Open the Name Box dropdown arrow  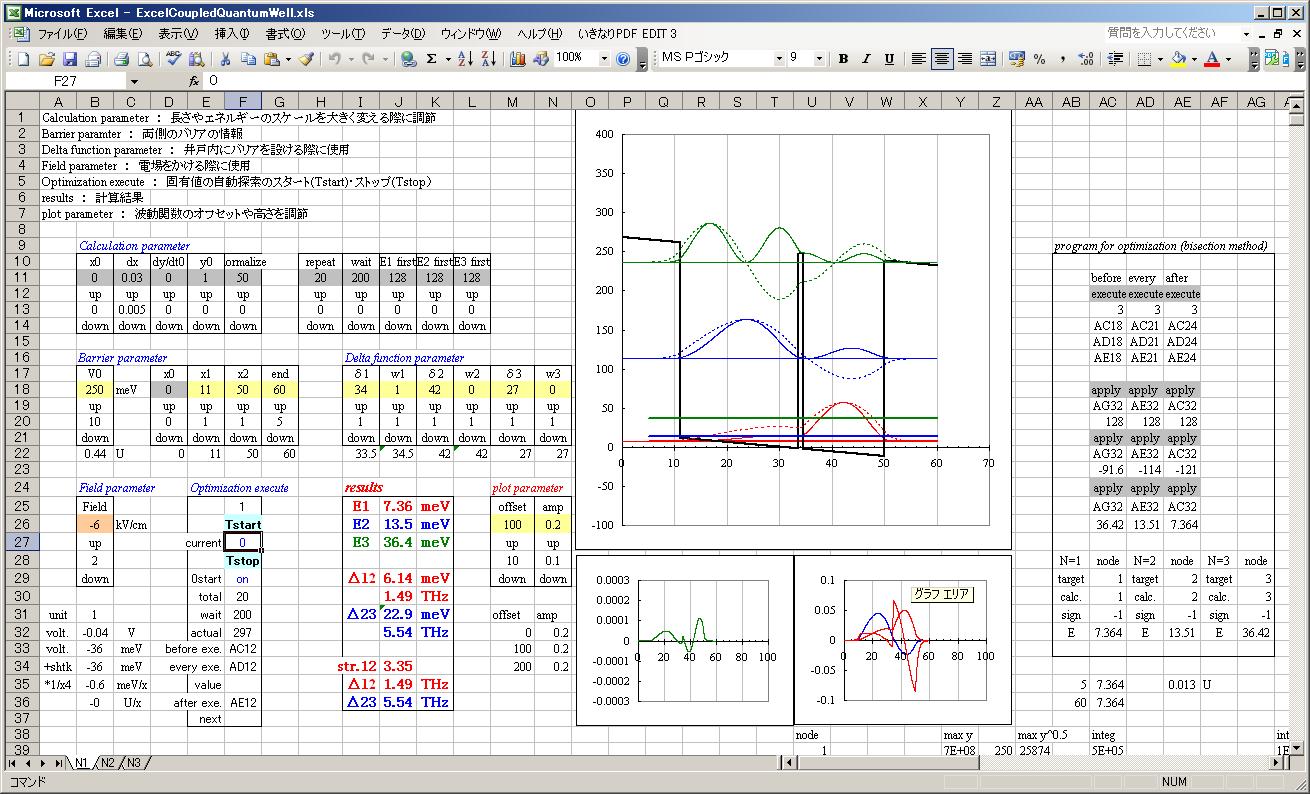coord(134,81)
